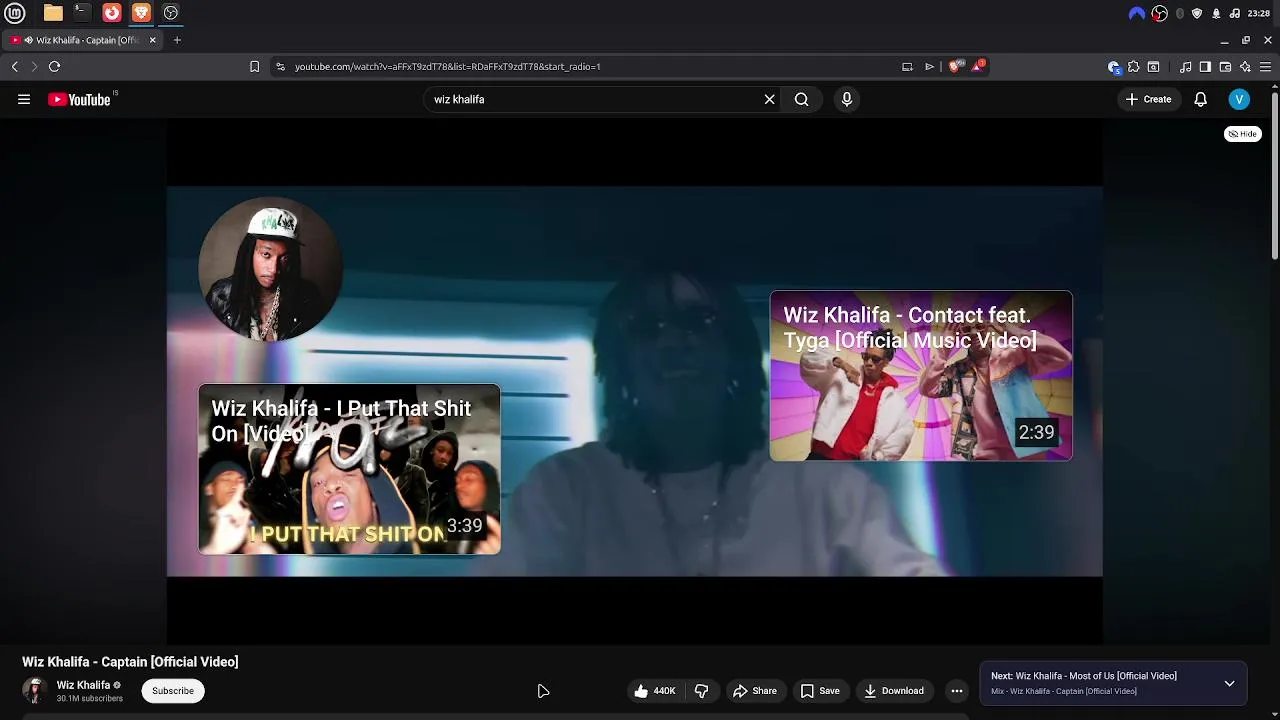This screenshot has width=1280, height=720.
Task: Open the Wiz Khalifa channel avatar below video
Action: 35,691
